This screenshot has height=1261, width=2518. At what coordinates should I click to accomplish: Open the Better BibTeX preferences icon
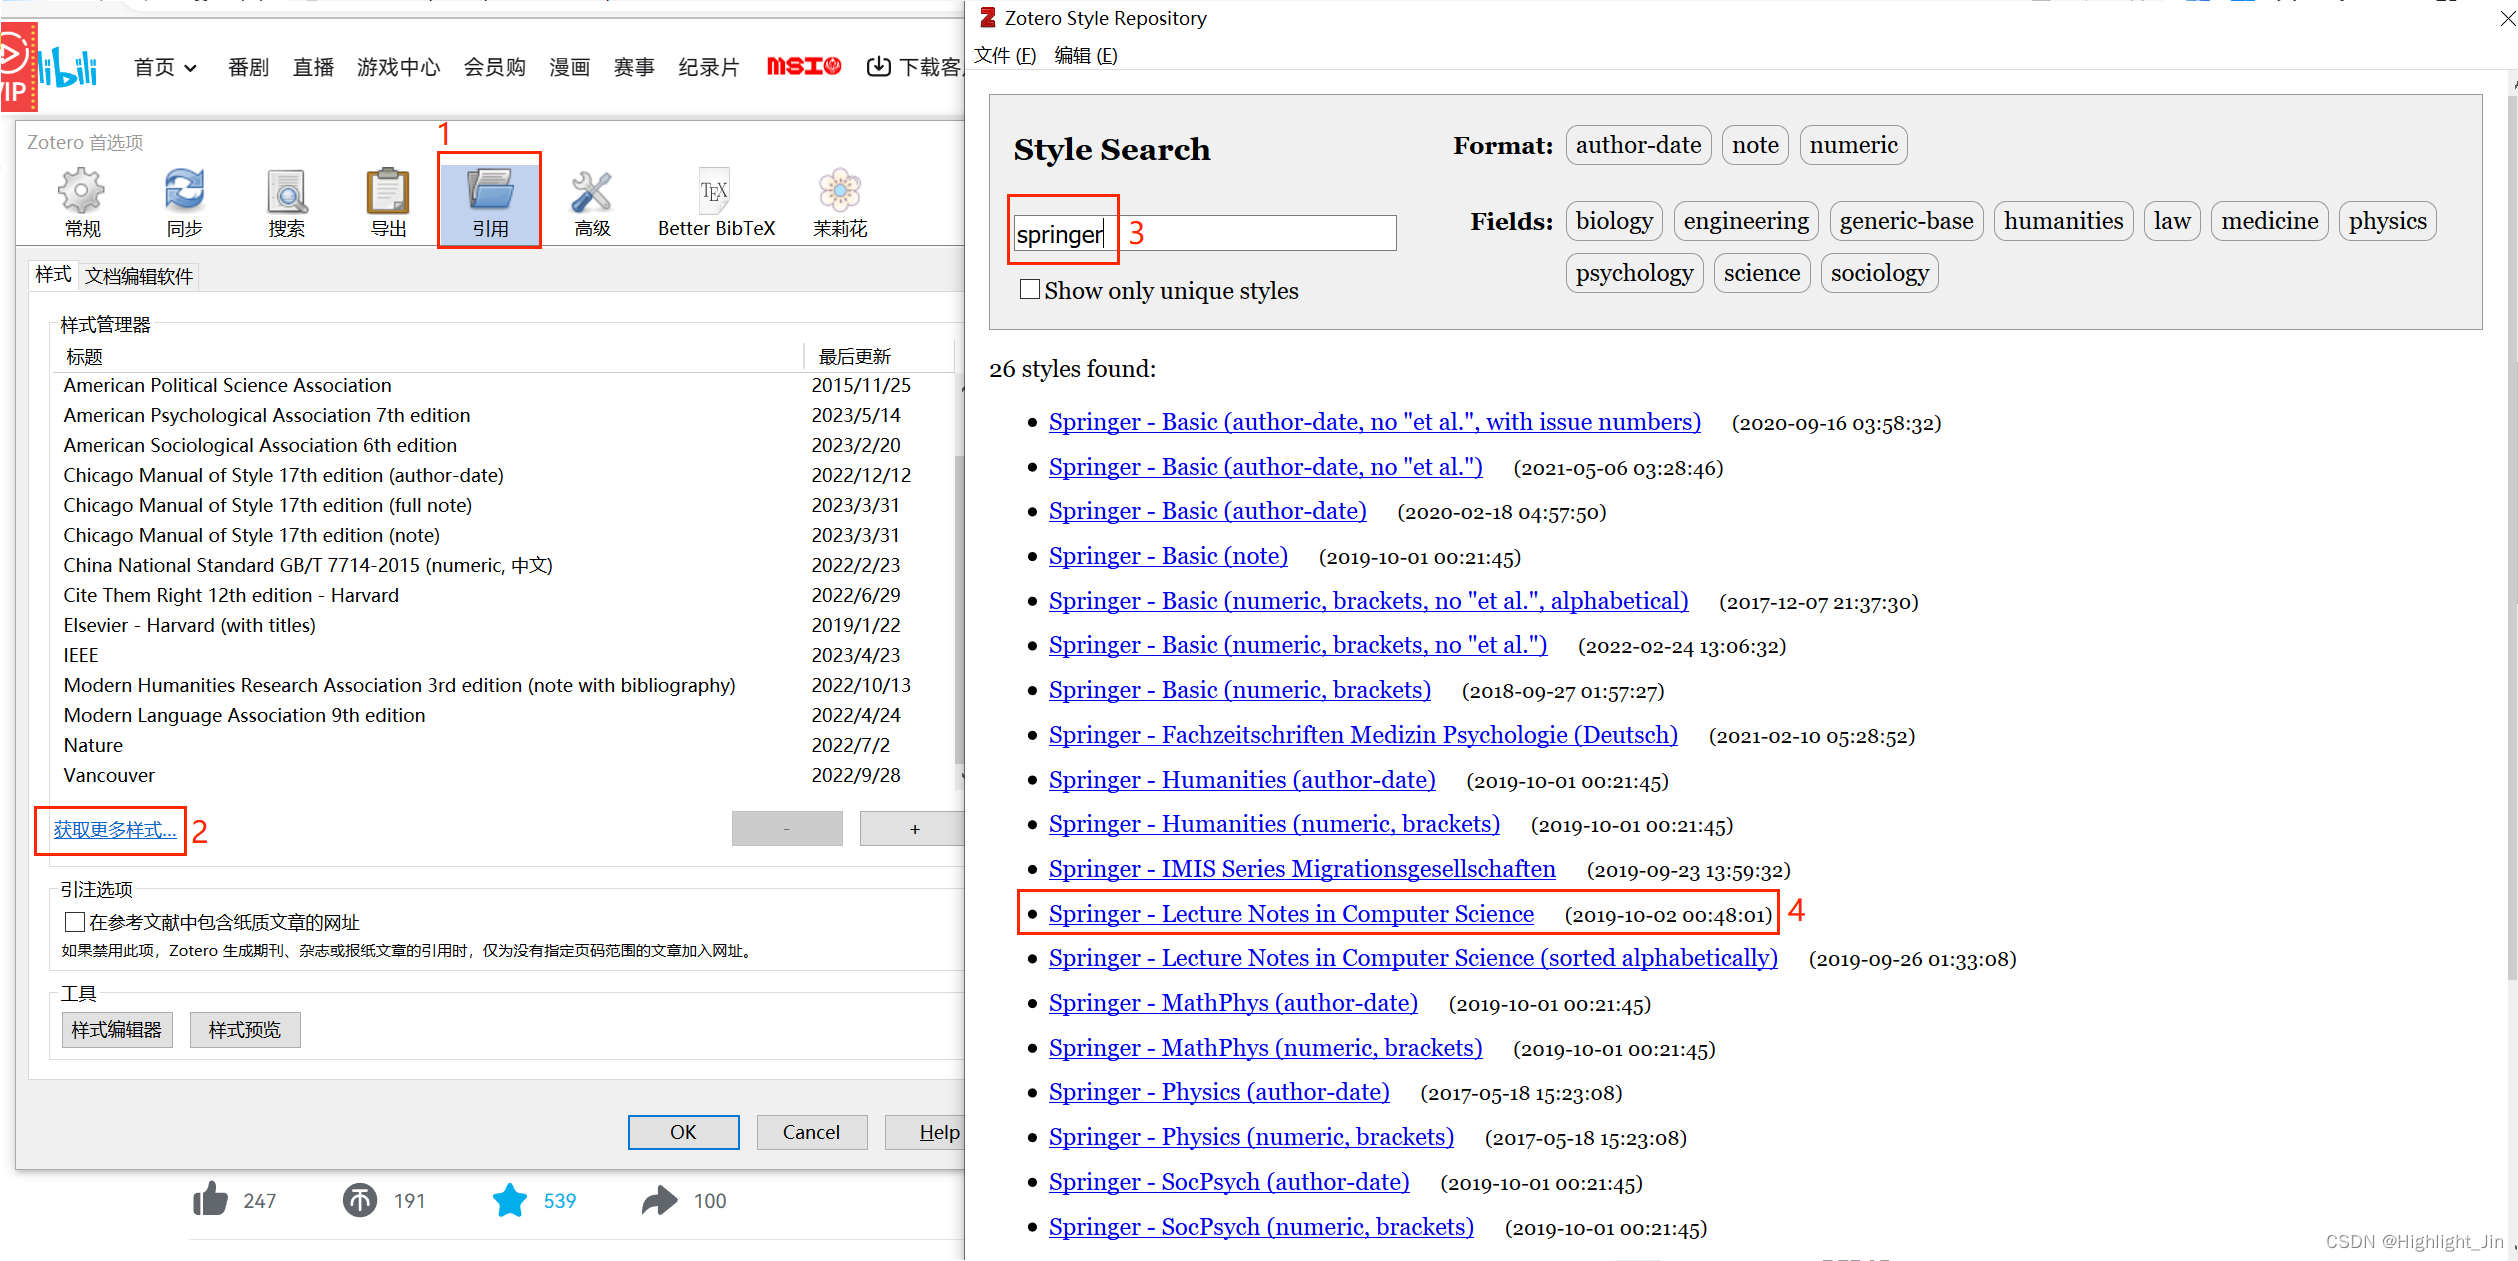pos(715,193)
